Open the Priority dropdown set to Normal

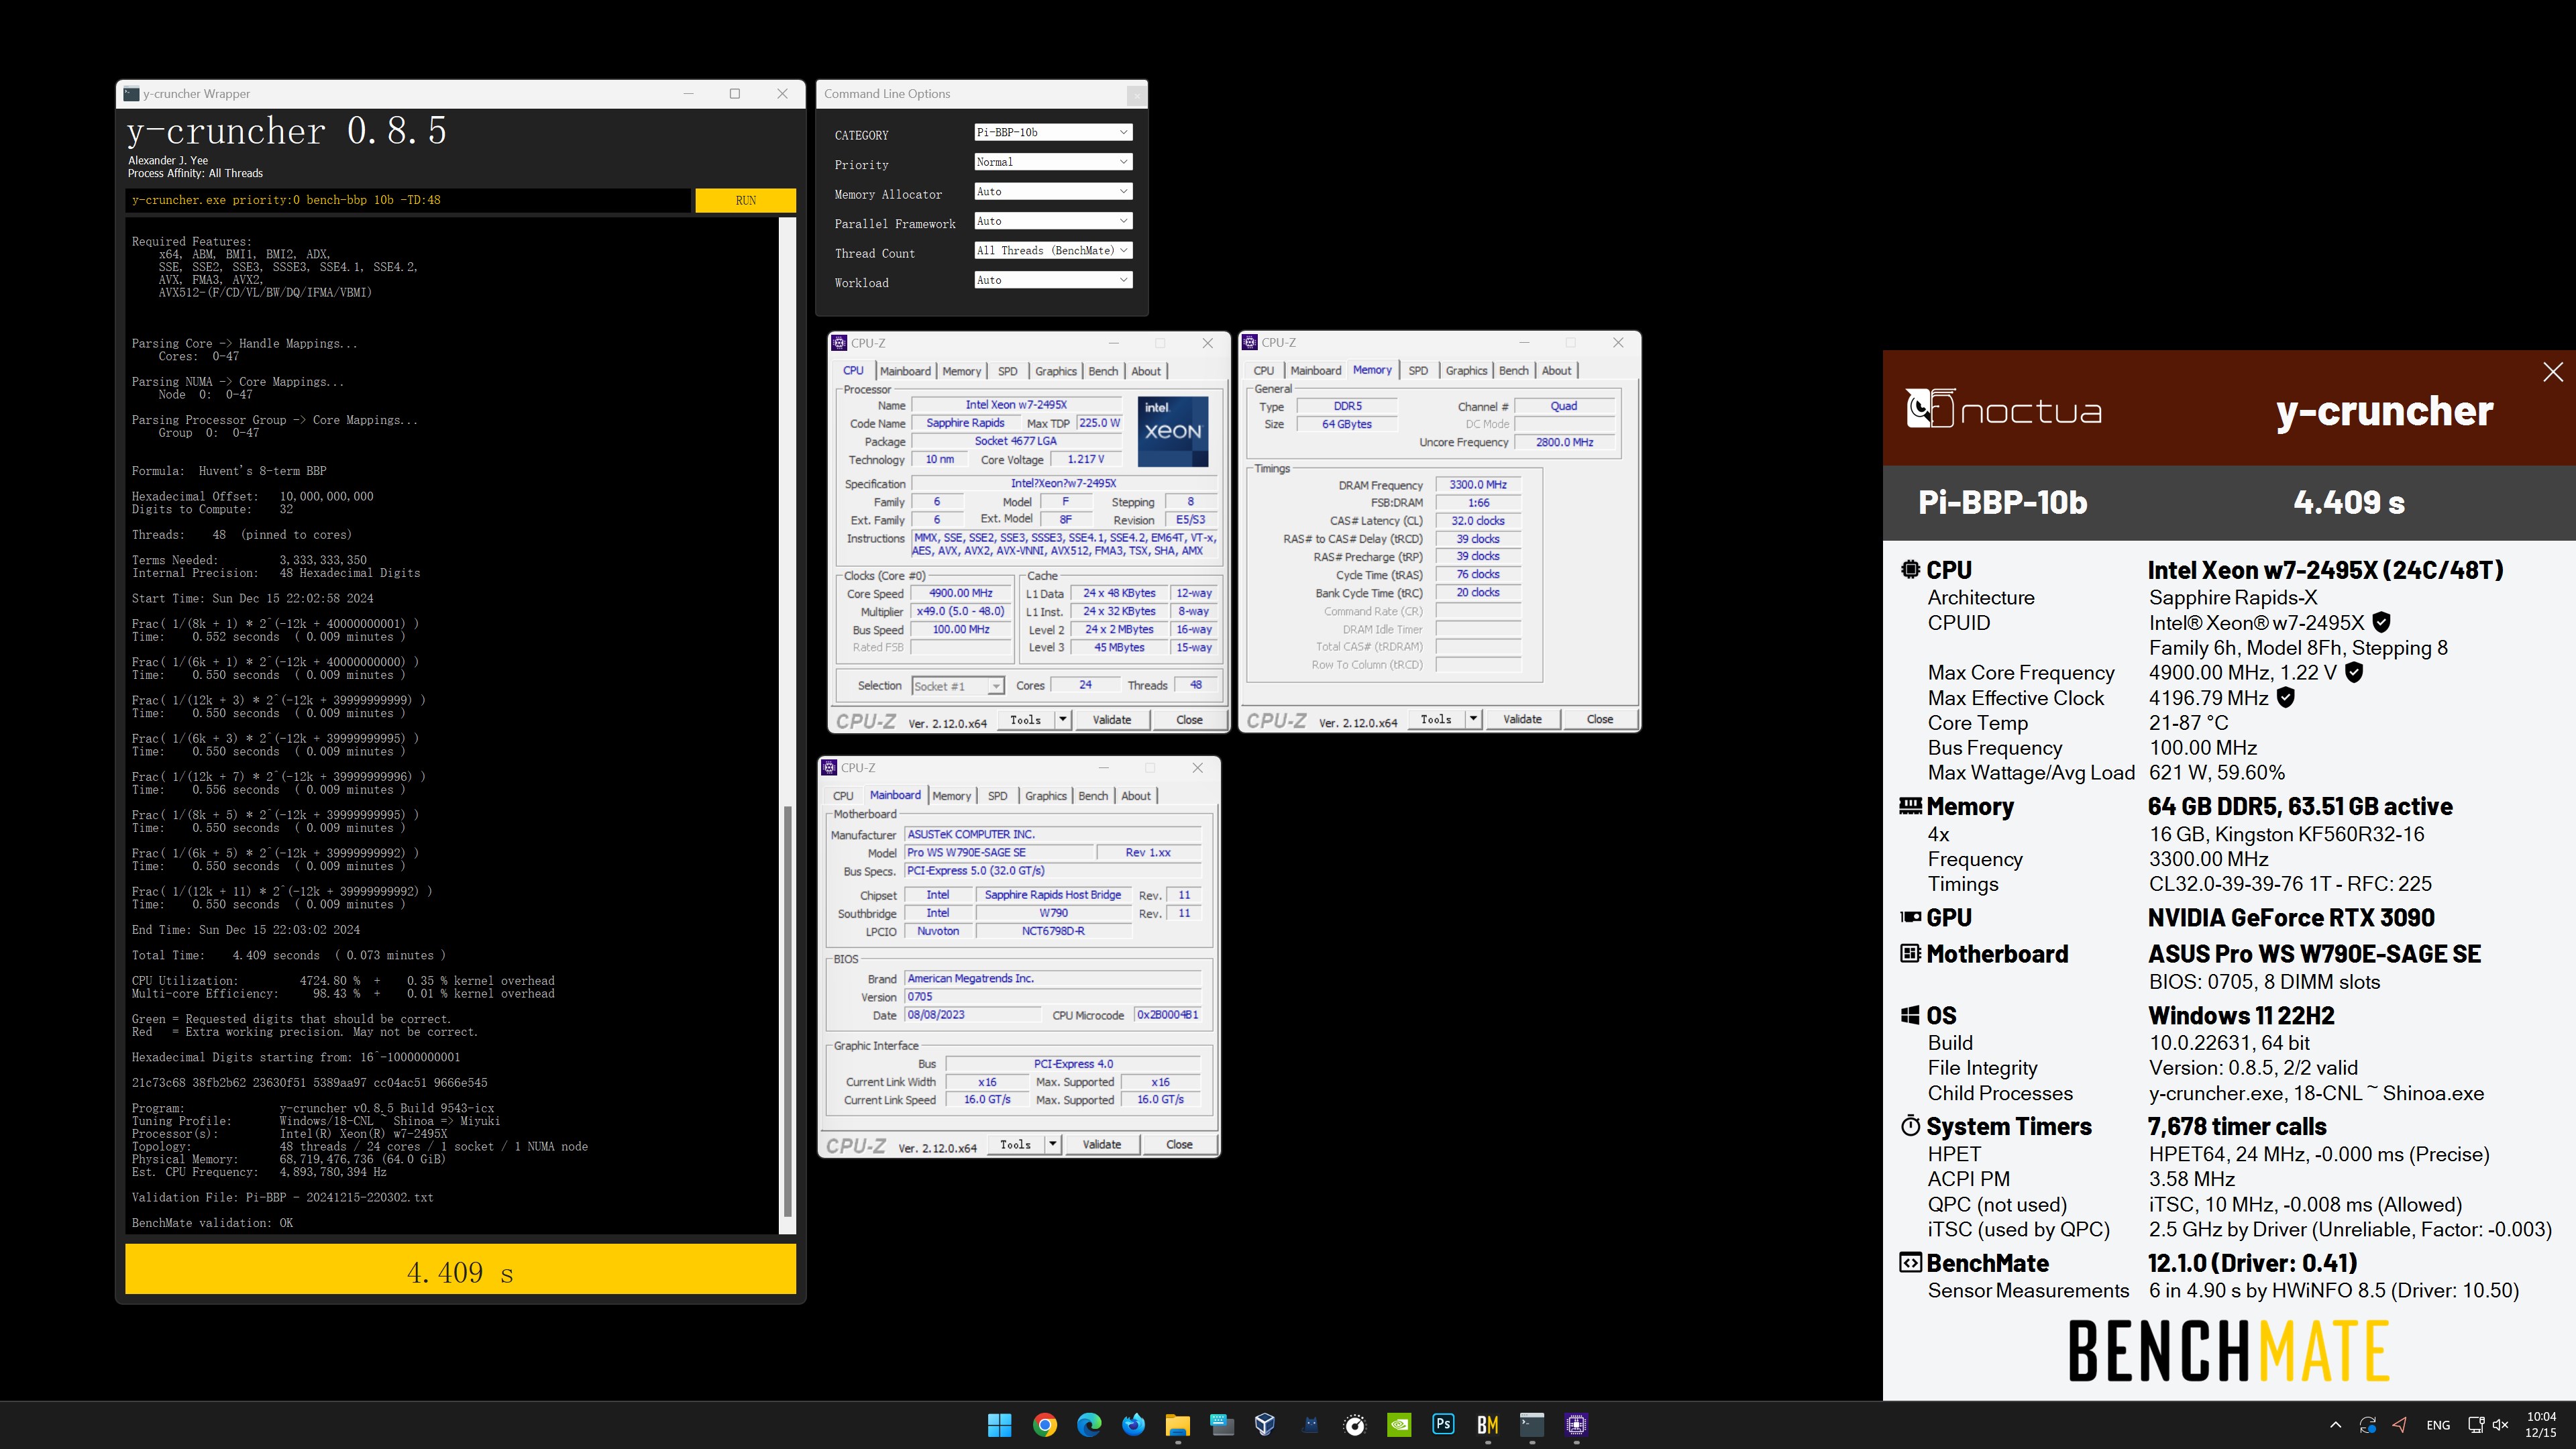pyautogui.click(x=1053, y=162)
